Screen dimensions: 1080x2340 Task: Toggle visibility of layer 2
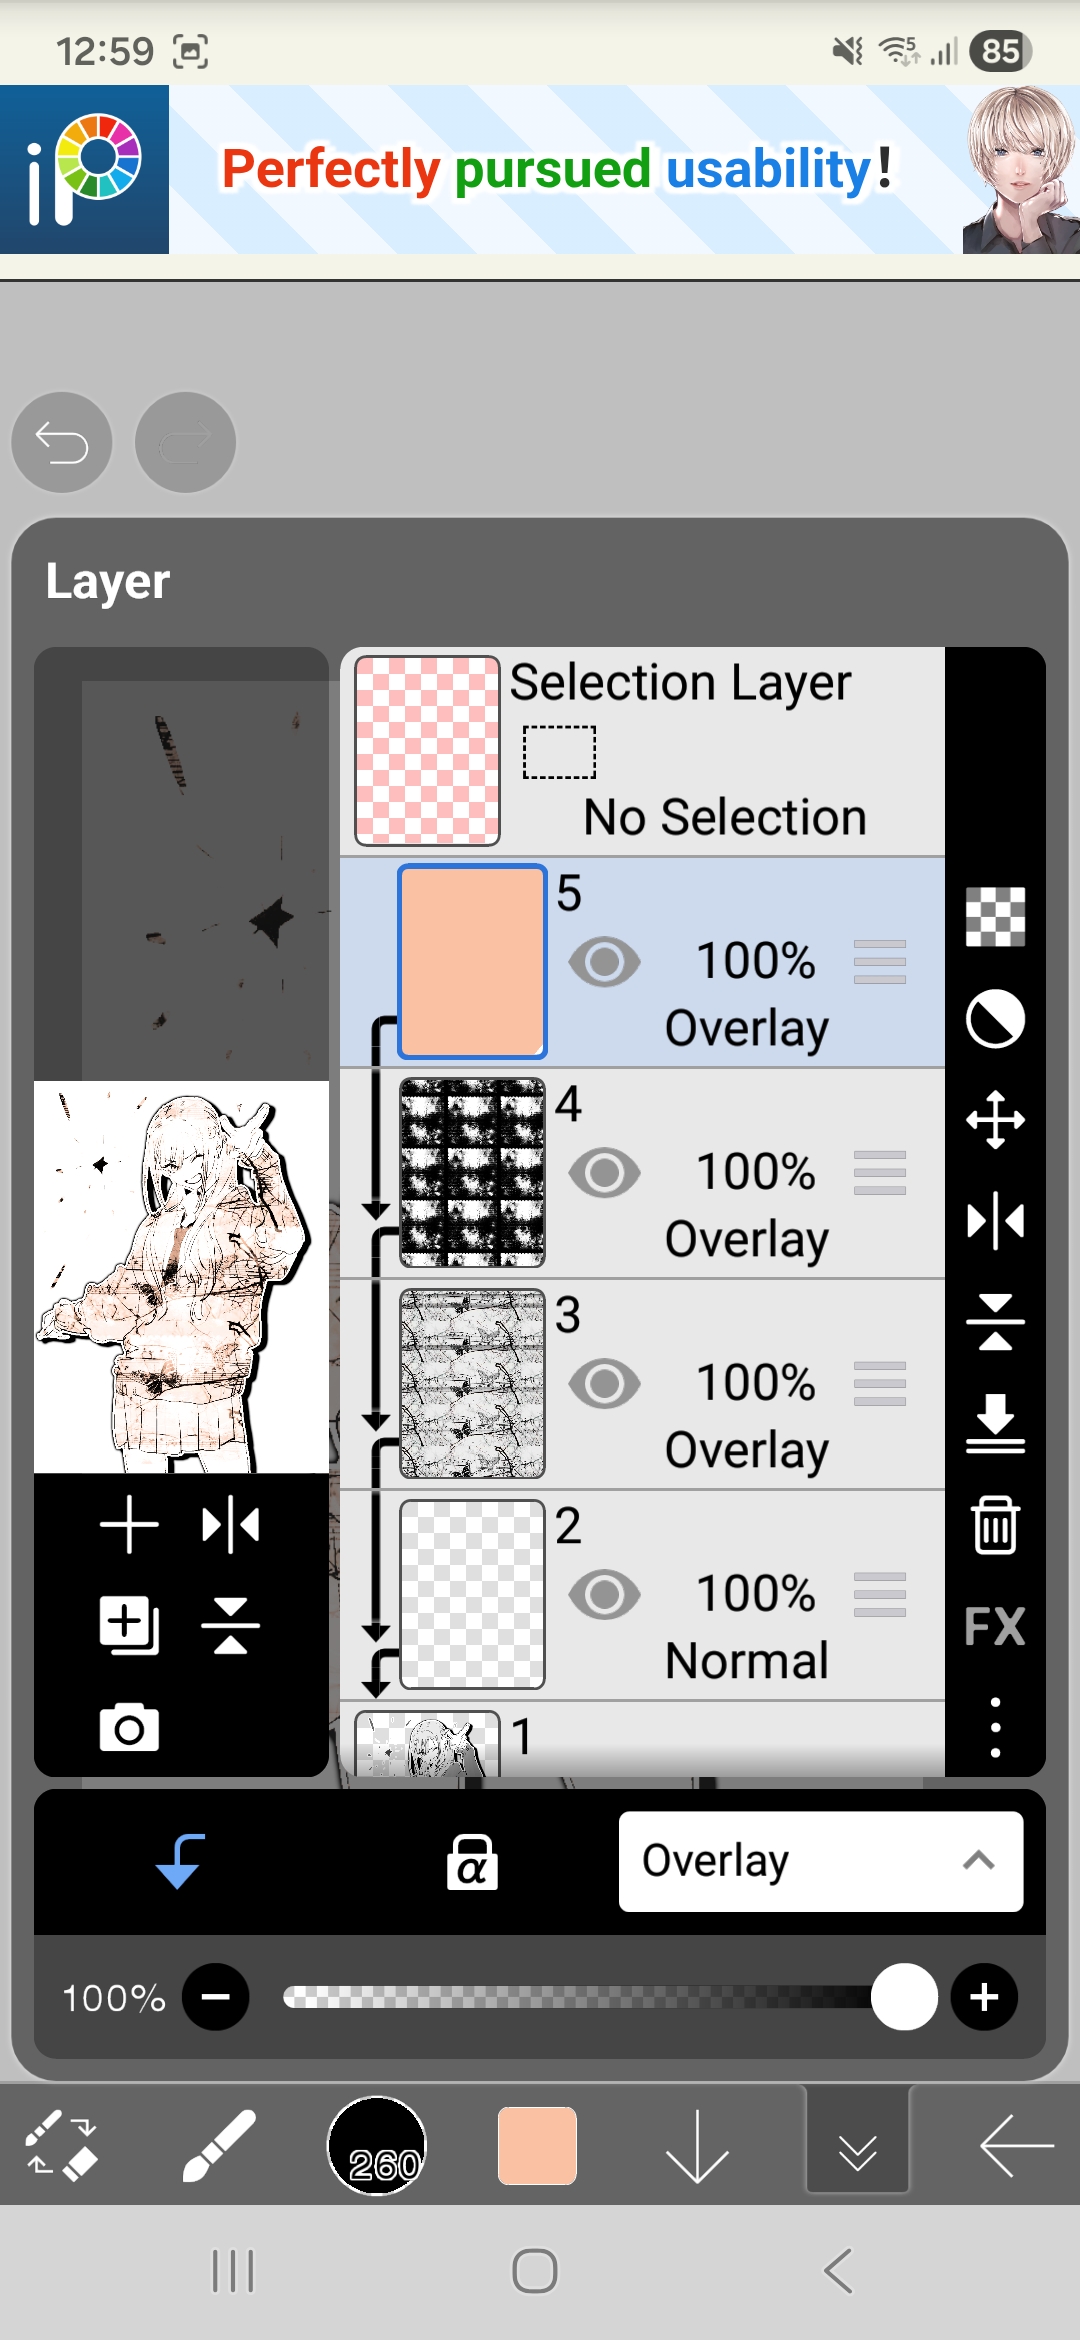pyautogui.click(x=604, y=1595)
